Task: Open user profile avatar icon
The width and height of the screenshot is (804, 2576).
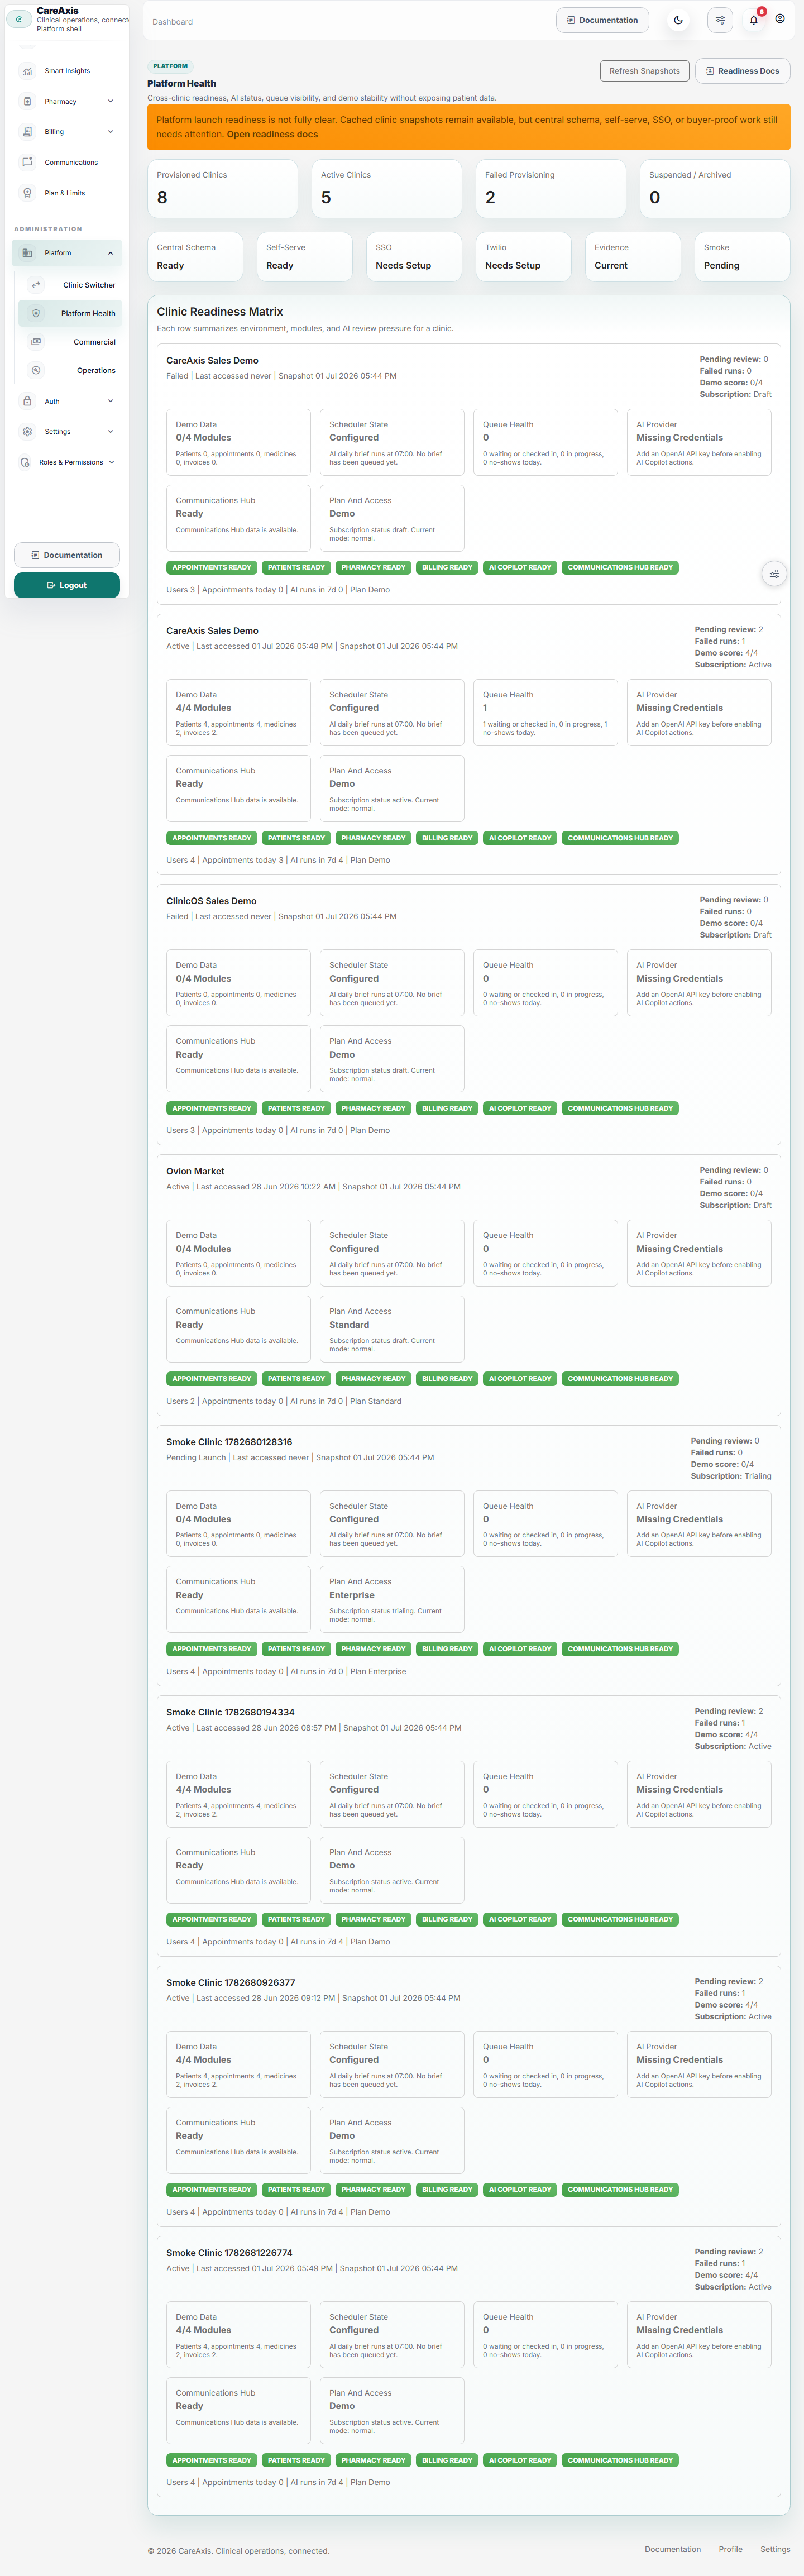Action: pyautogui.click(x=780, y=19)
